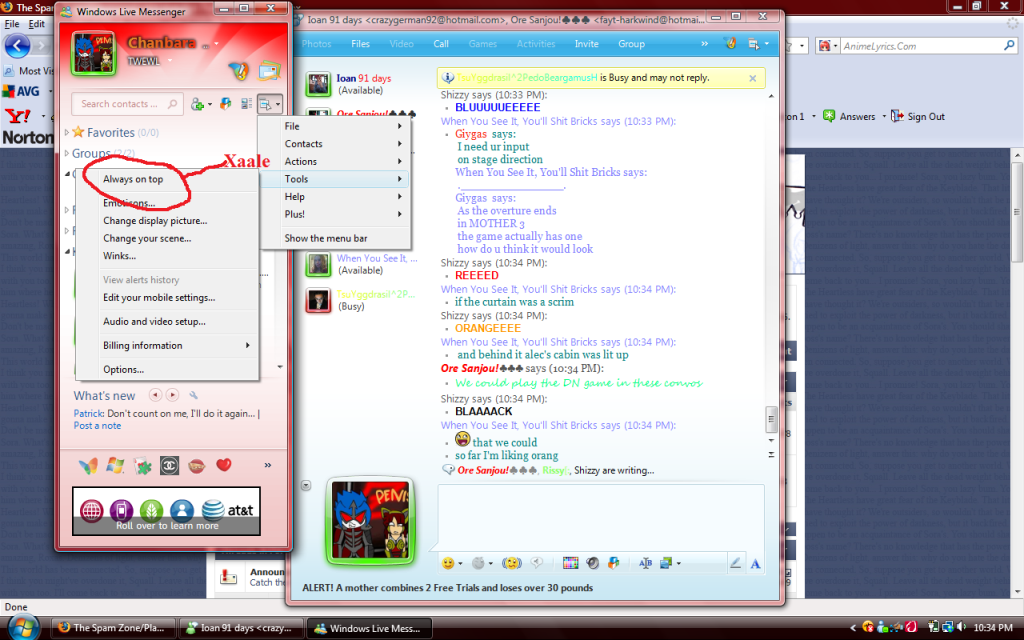Send a nudge with the shaking face icon
This screenshot has width=1024, height=640.
point(511,563)
